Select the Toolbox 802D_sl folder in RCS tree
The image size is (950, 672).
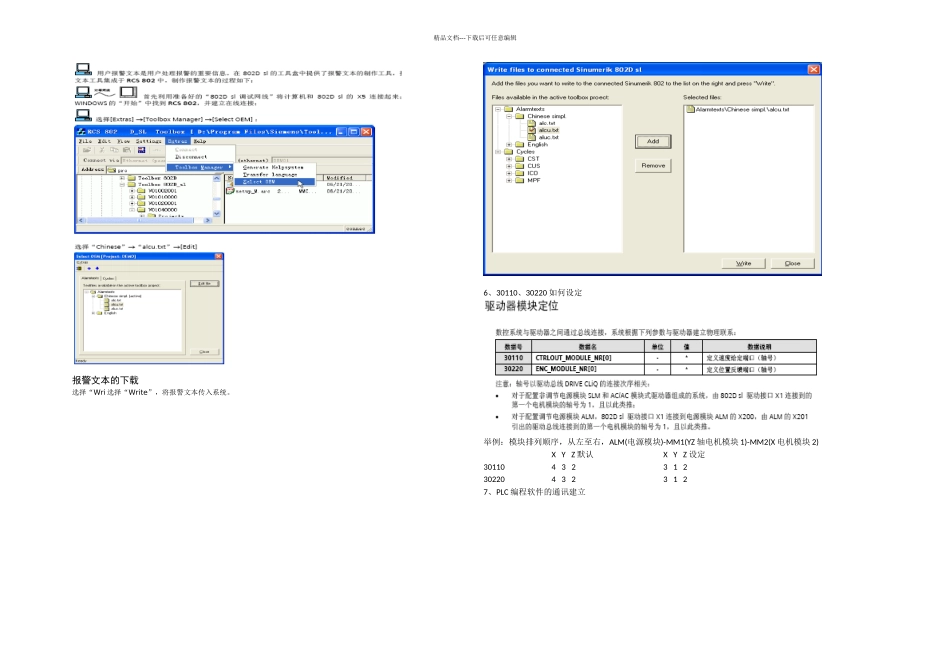point(158,184)
